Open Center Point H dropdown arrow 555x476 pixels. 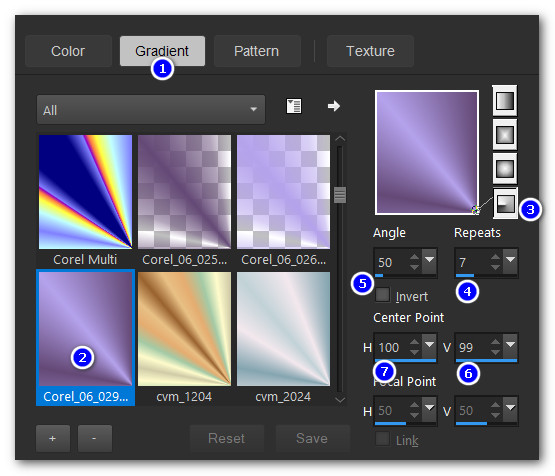point(429,346)
